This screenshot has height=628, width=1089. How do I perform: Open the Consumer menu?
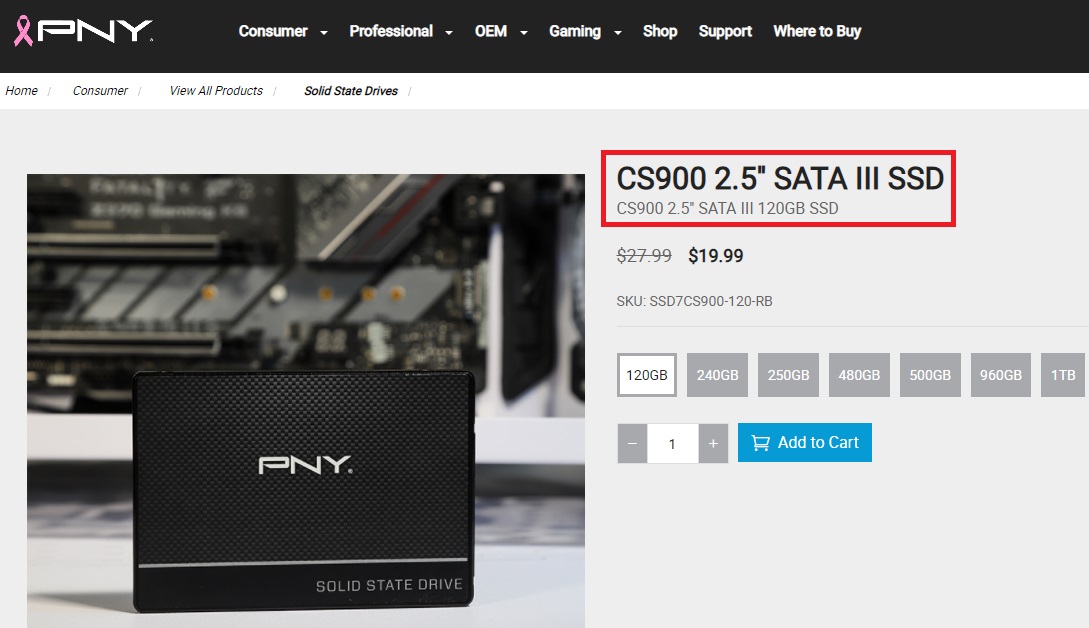(x=273, y=31)
